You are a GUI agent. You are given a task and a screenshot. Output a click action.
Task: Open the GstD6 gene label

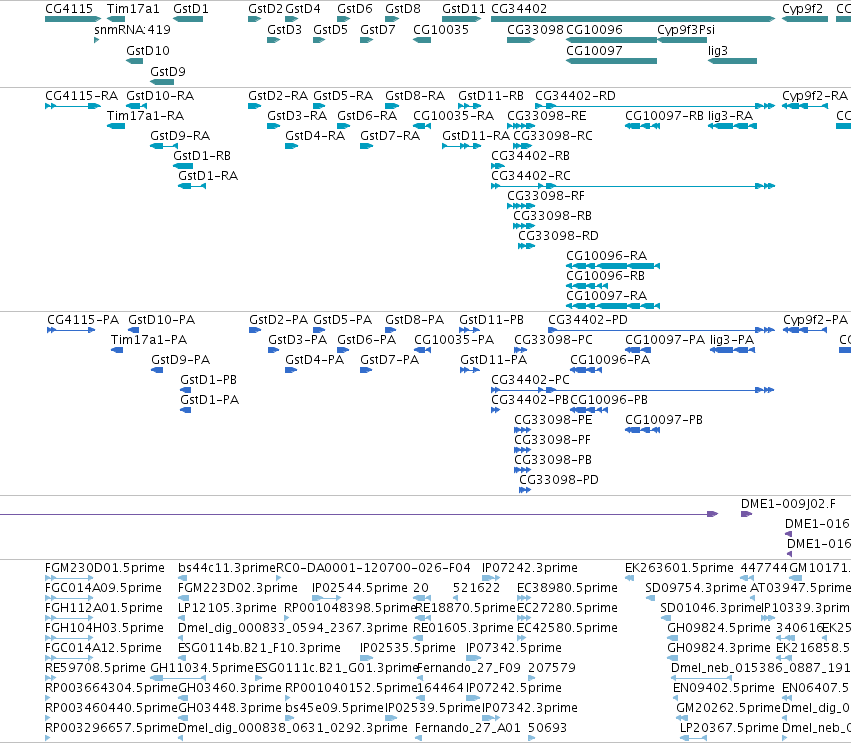[355, 9]
